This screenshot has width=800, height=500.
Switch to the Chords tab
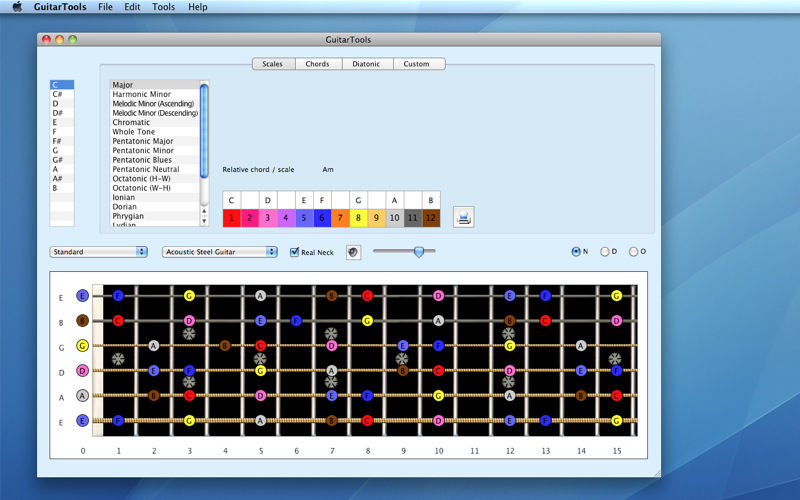317,64
